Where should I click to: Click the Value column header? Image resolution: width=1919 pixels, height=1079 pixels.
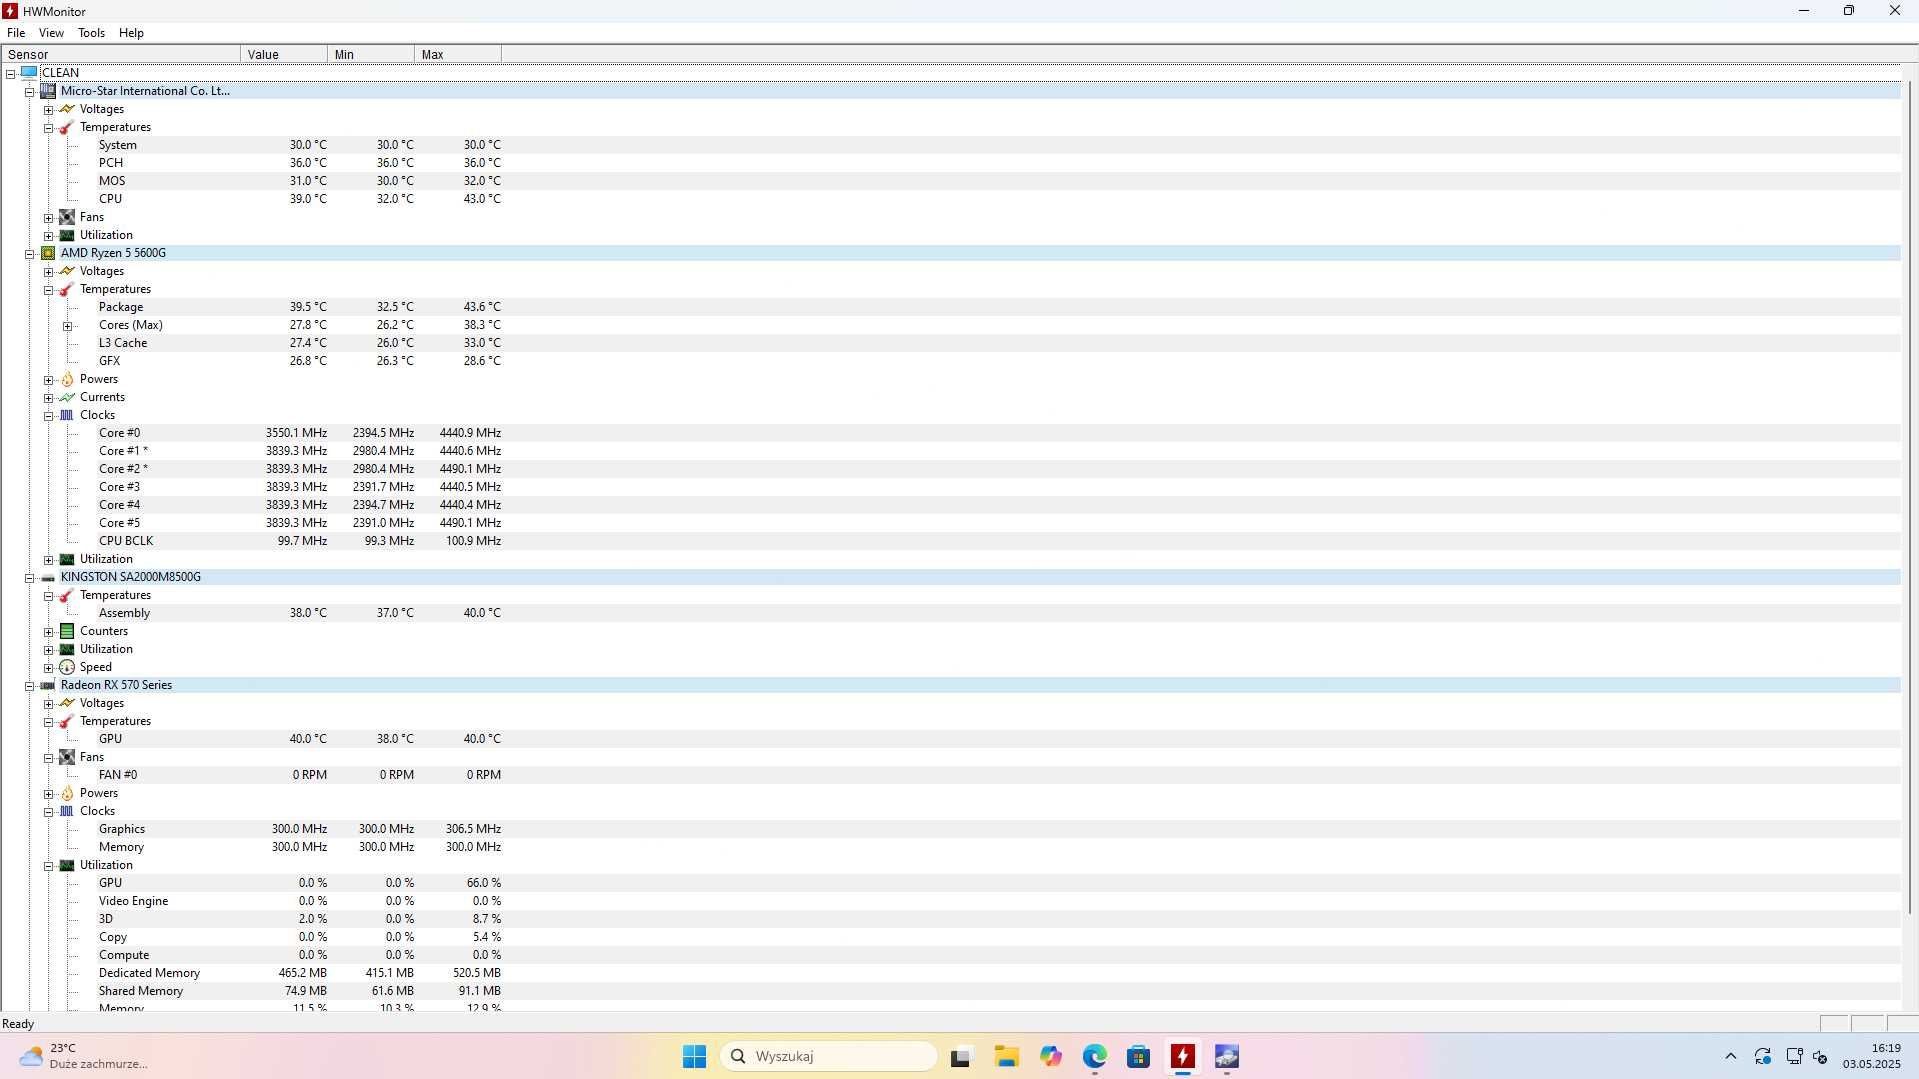pyautogui.click(x=284, y=54)
